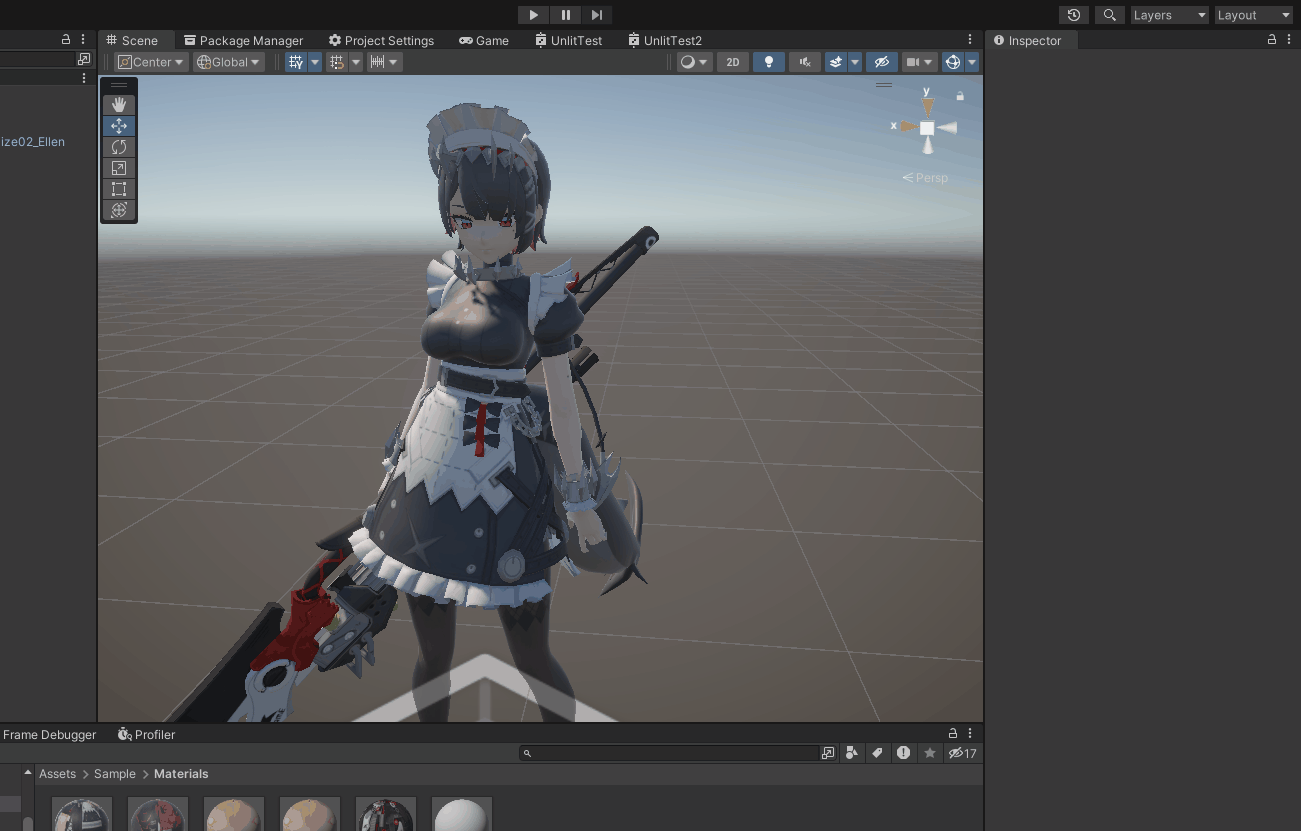Open Hierarchy panel more options menu
This screenshot has width=1301, height=831.
[x=83, y=40]
